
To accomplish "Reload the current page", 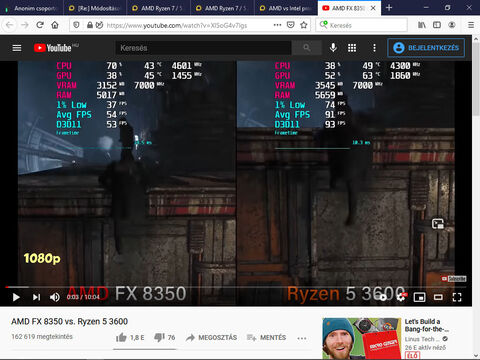I will [x=40, y=25].
